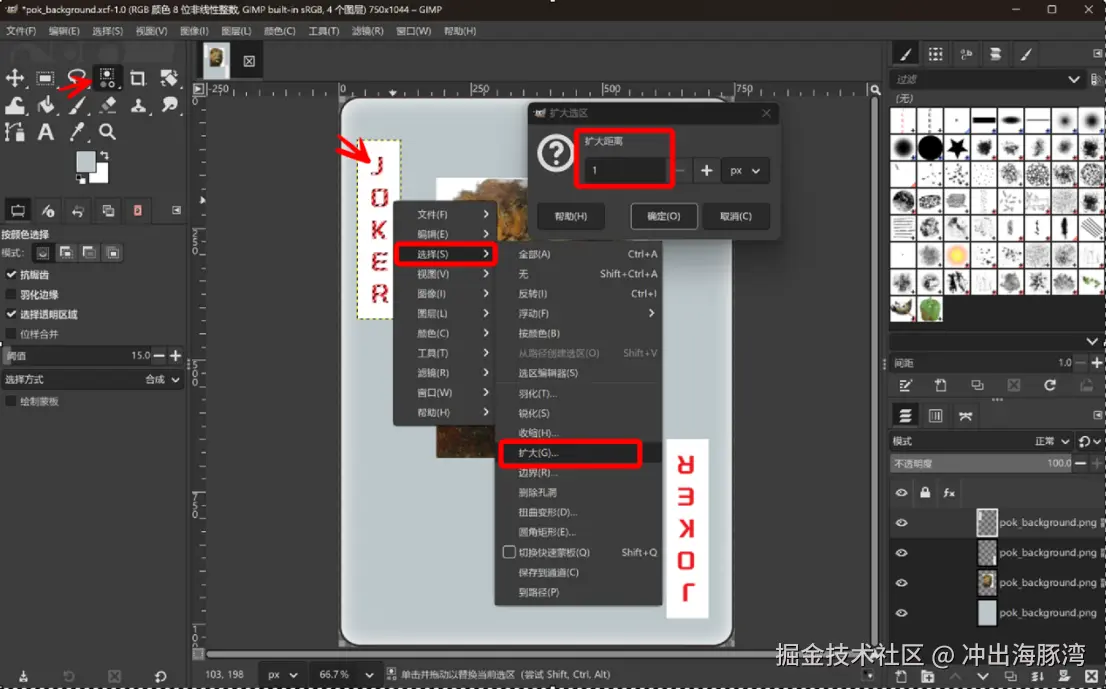Screen dimensions: 1107x690
Task: Toggle the 选择透明区域 checkbox
Action: coord(11,314)
